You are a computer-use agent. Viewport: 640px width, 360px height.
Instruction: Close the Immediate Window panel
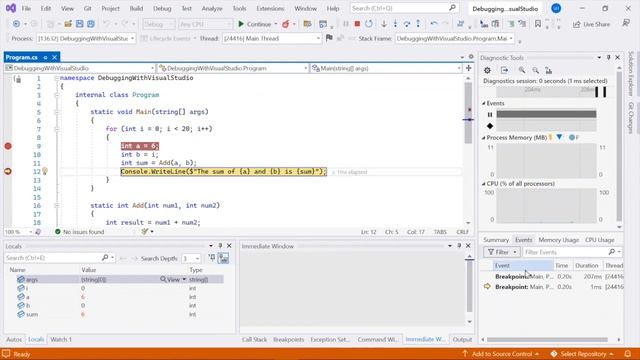(x=468, y=246)
